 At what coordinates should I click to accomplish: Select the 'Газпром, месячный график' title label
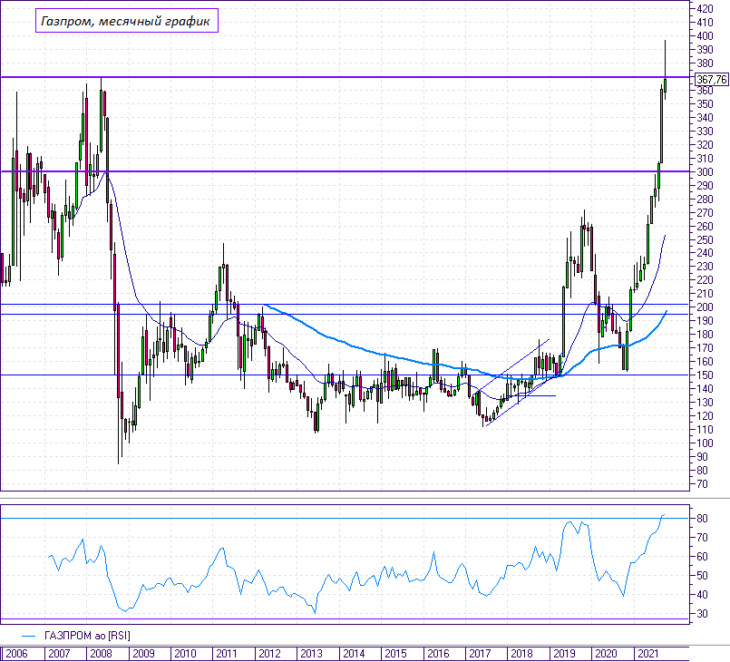coord(126,21)
